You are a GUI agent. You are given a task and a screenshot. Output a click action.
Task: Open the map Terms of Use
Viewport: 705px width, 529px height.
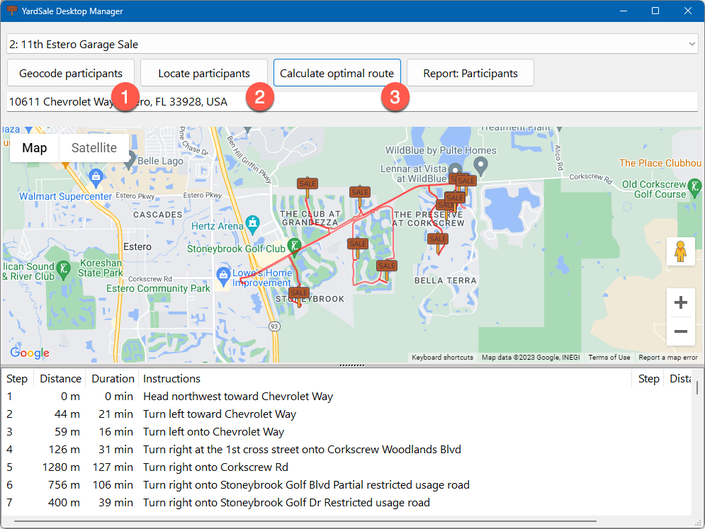pyautogui.click(x=609, y=357)
